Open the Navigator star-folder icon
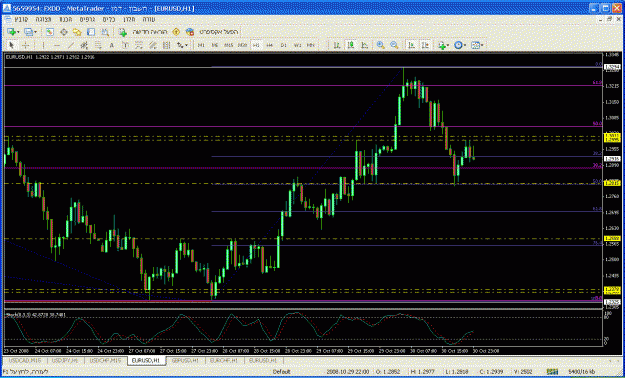625x378 pixels. 77,32
